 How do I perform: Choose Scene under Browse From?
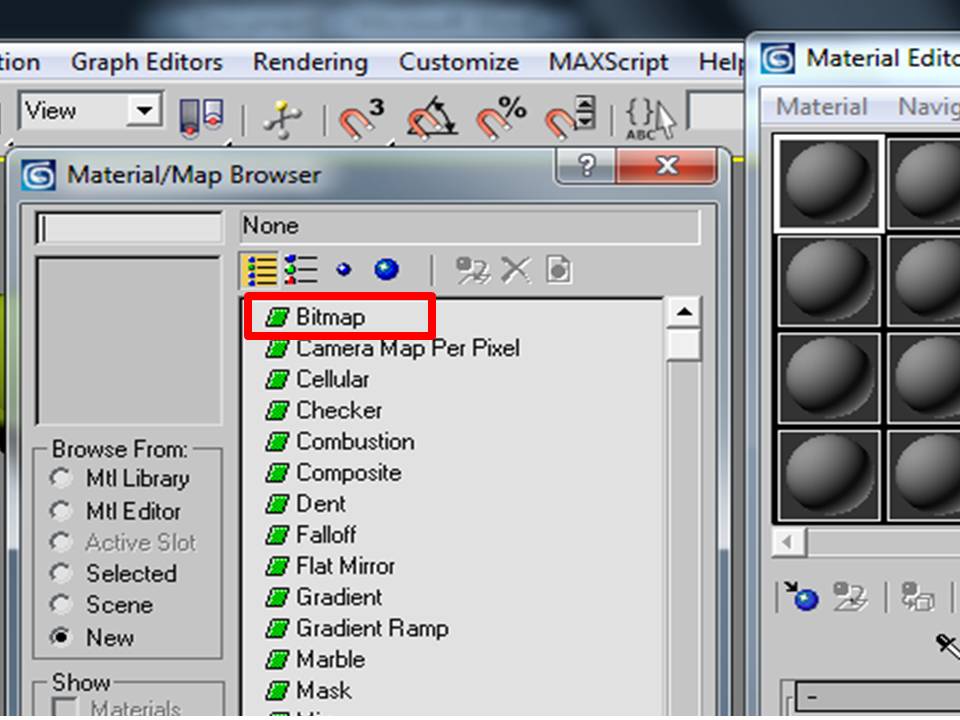(x=61, y=605)
